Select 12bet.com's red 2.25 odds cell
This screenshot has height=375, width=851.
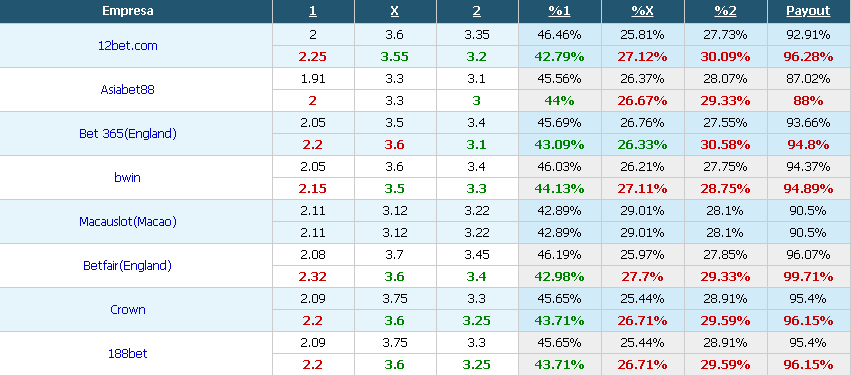313,56
